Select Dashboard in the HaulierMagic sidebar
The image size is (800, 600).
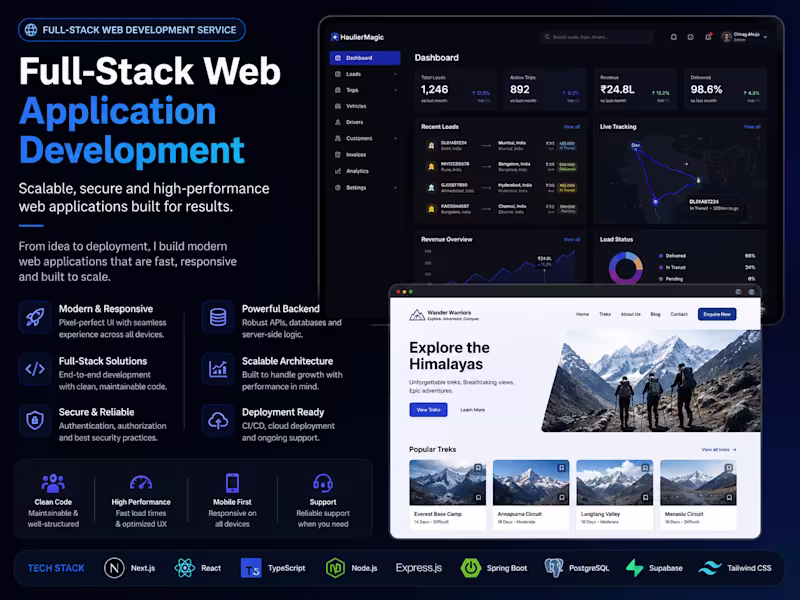pos(365,58)
